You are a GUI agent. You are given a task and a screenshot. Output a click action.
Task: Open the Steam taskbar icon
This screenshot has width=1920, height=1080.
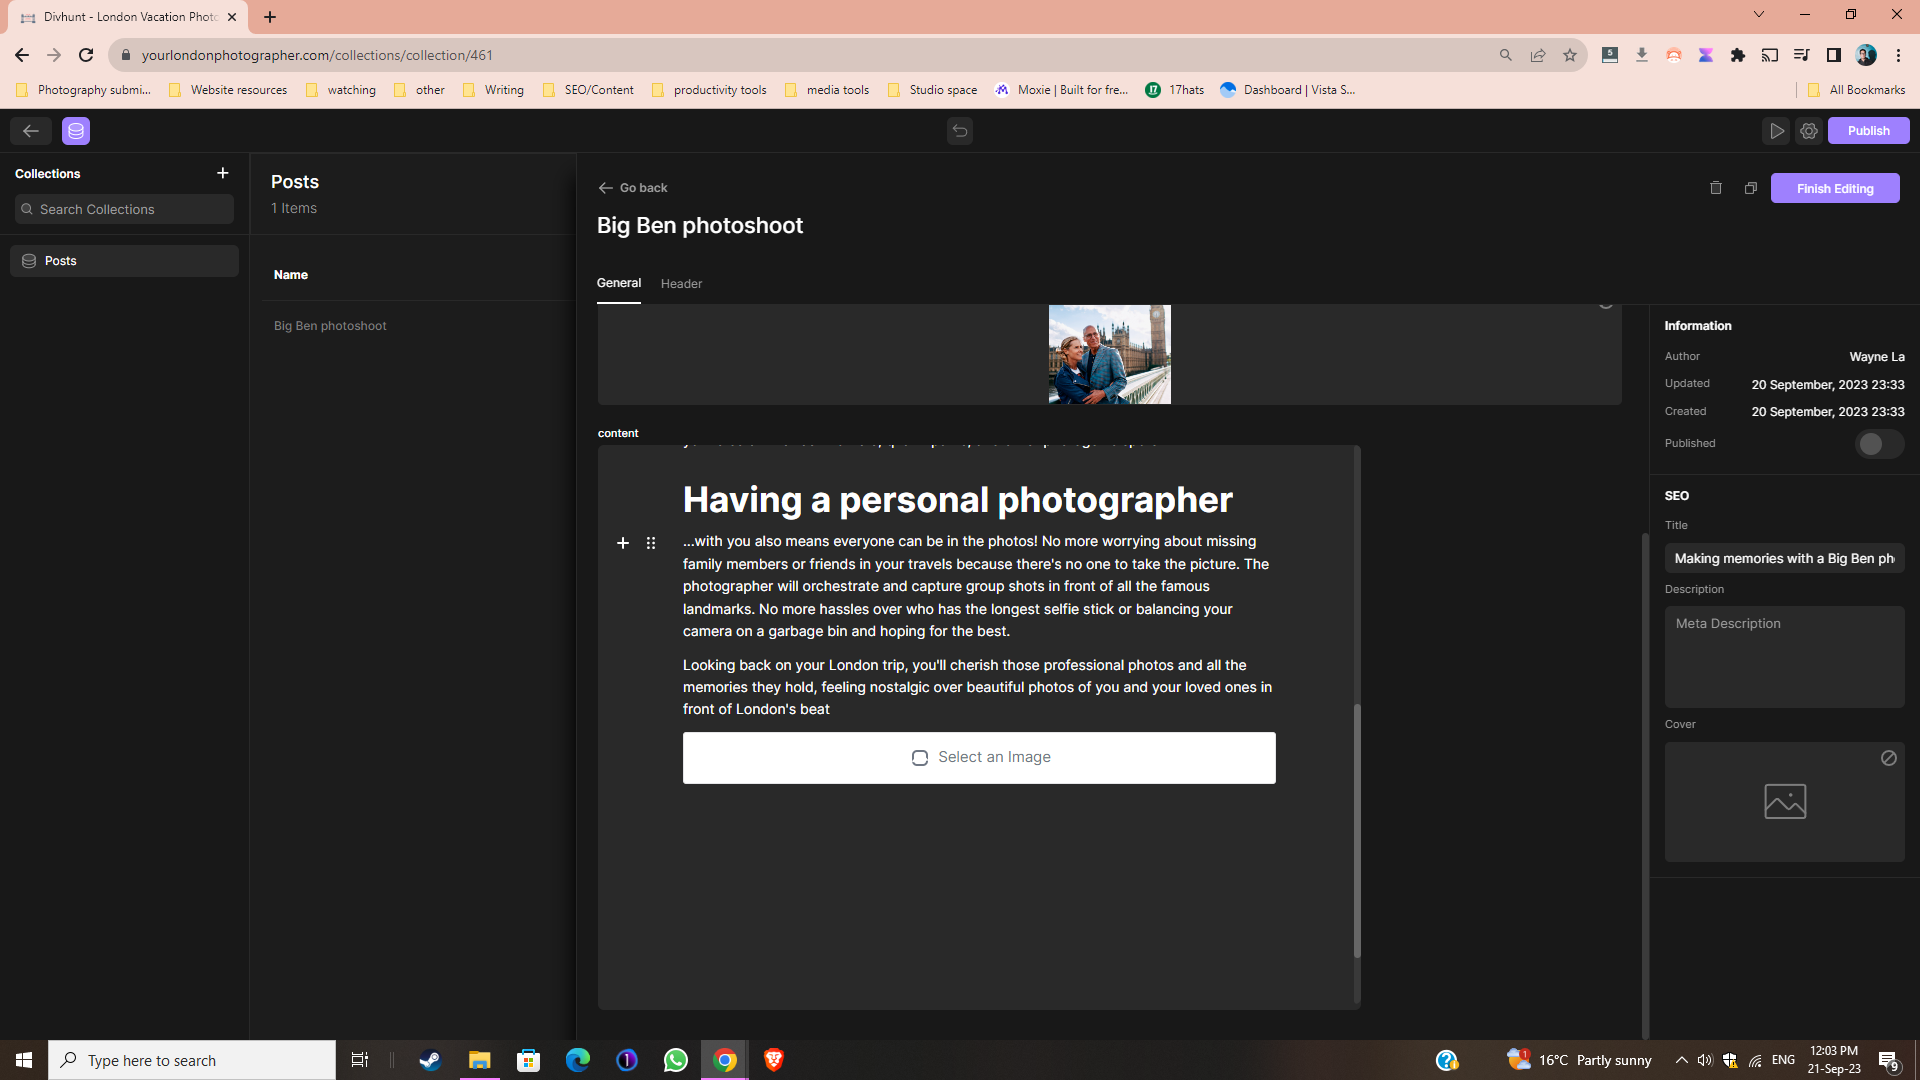(x=430, y=1060)
